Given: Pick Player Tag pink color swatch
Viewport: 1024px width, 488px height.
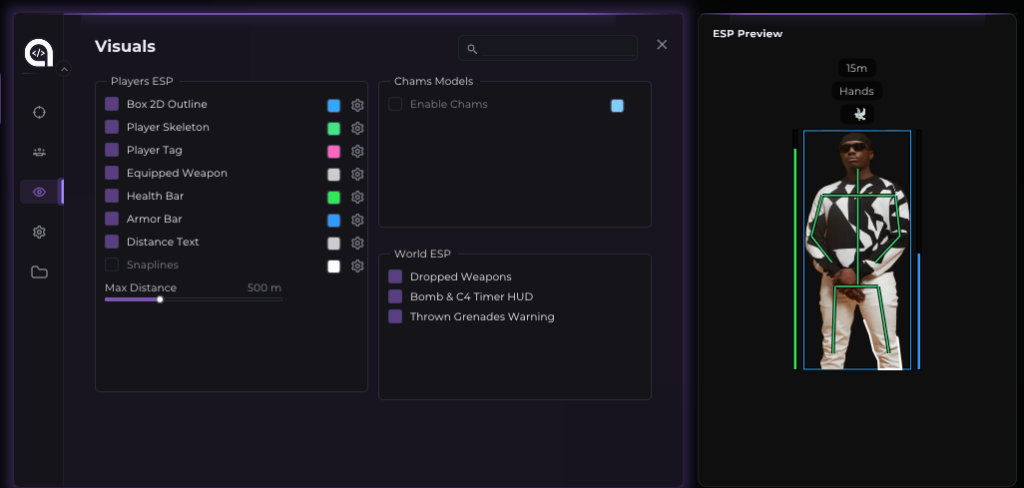Looking at the screenshot, I should (x=334, y=152).
